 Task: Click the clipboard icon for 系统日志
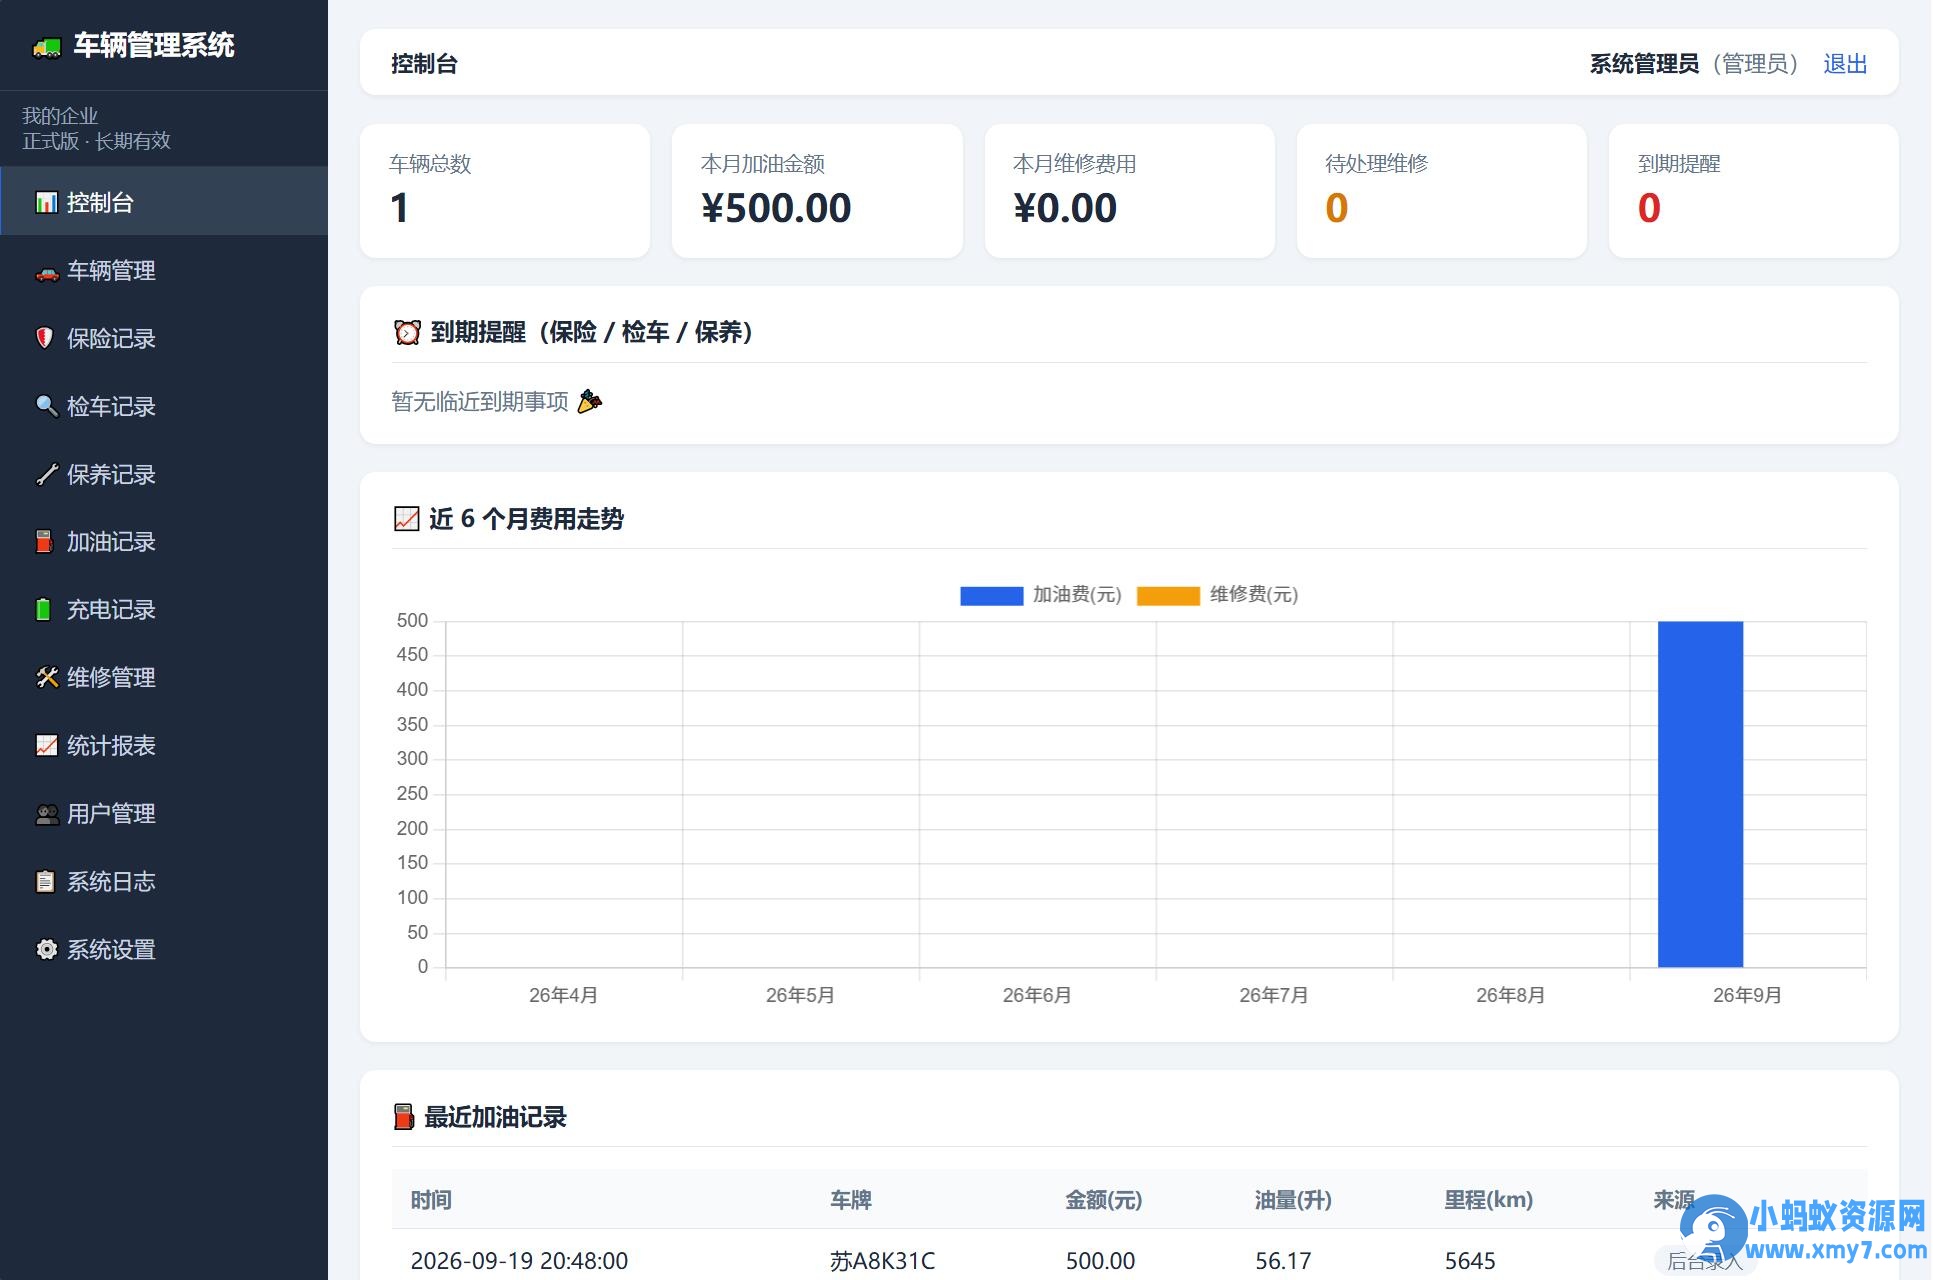point(45,881)
